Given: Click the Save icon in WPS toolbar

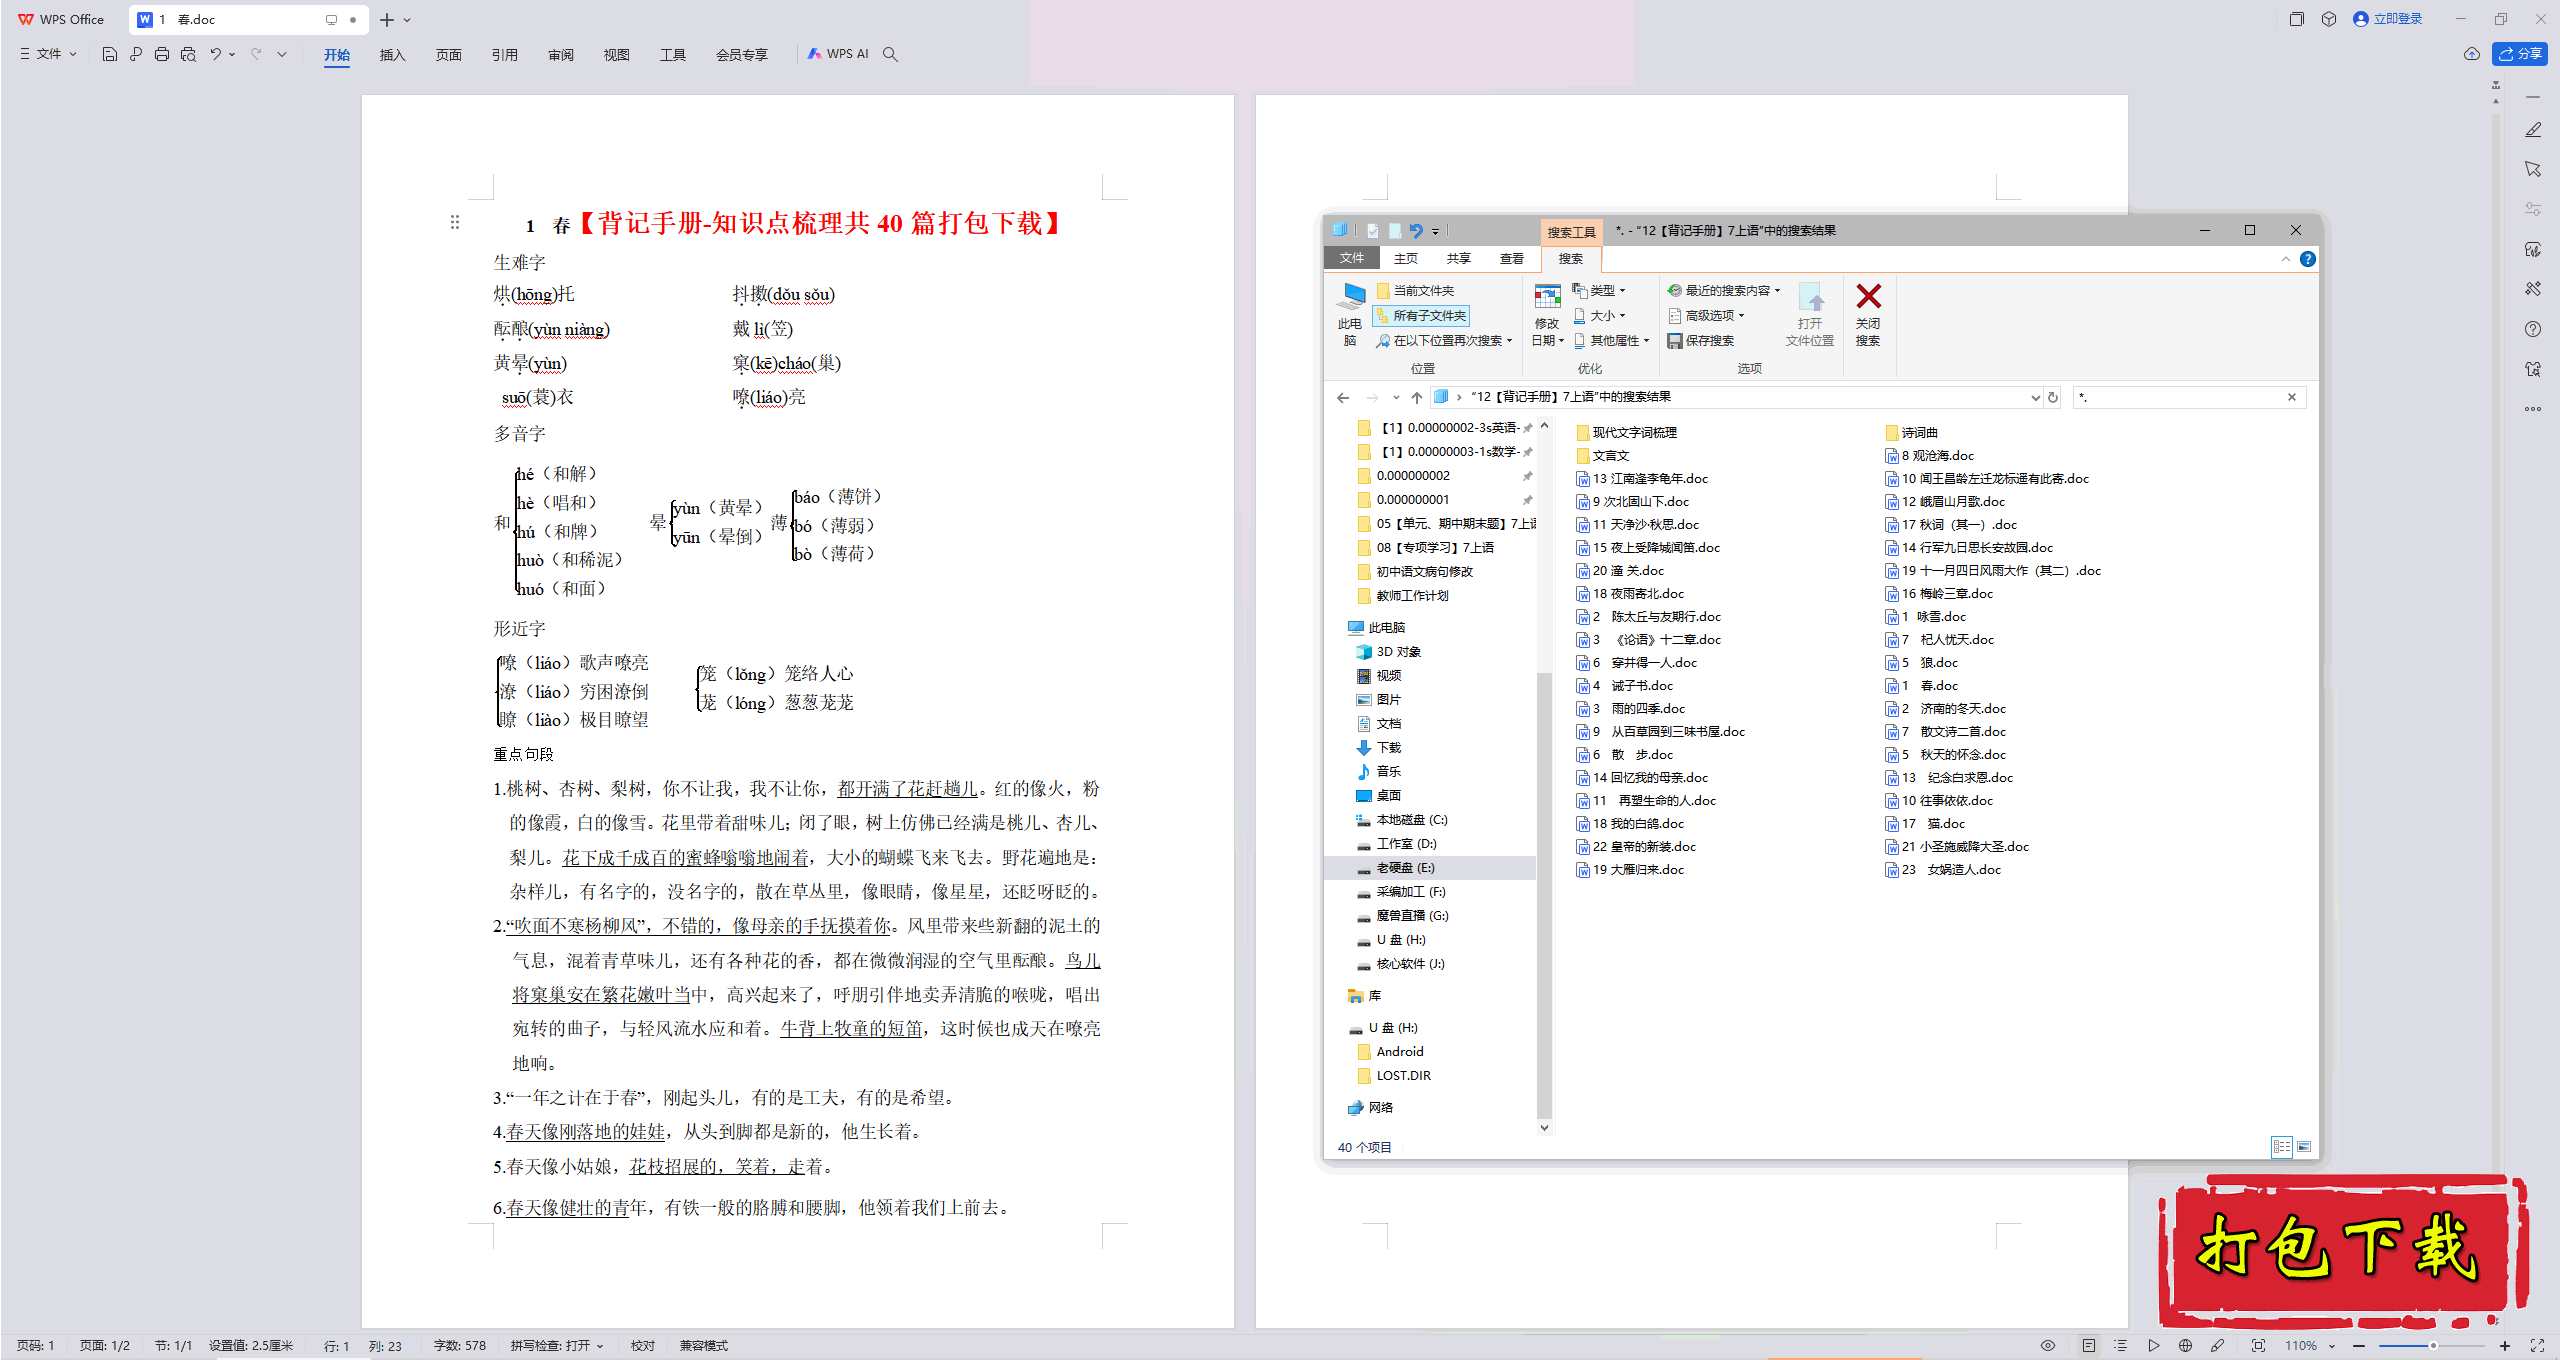Looking at the screenshot, I should 110,54.
